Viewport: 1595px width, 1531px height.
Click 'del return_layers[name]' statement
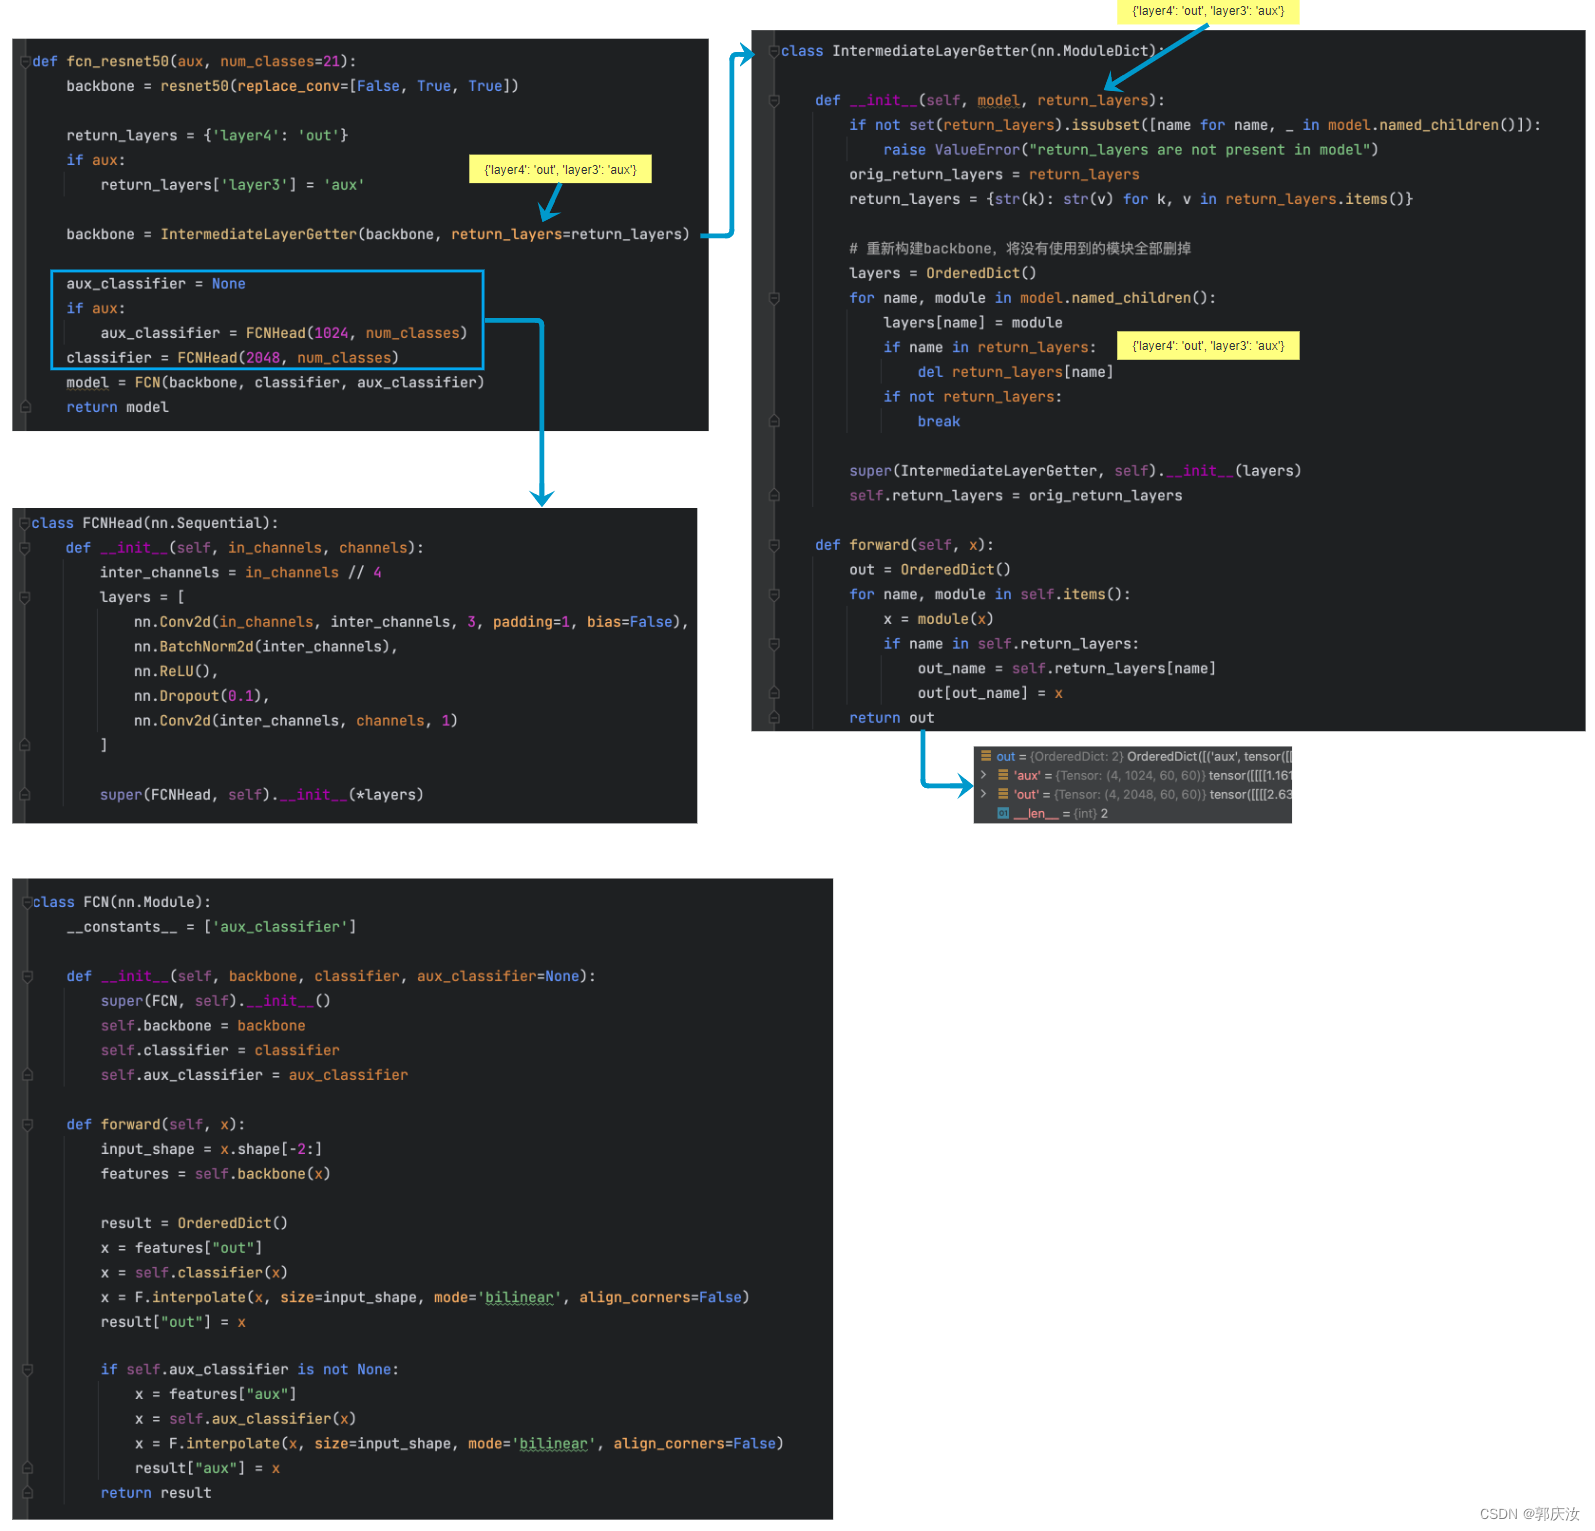pos(1015,372)
